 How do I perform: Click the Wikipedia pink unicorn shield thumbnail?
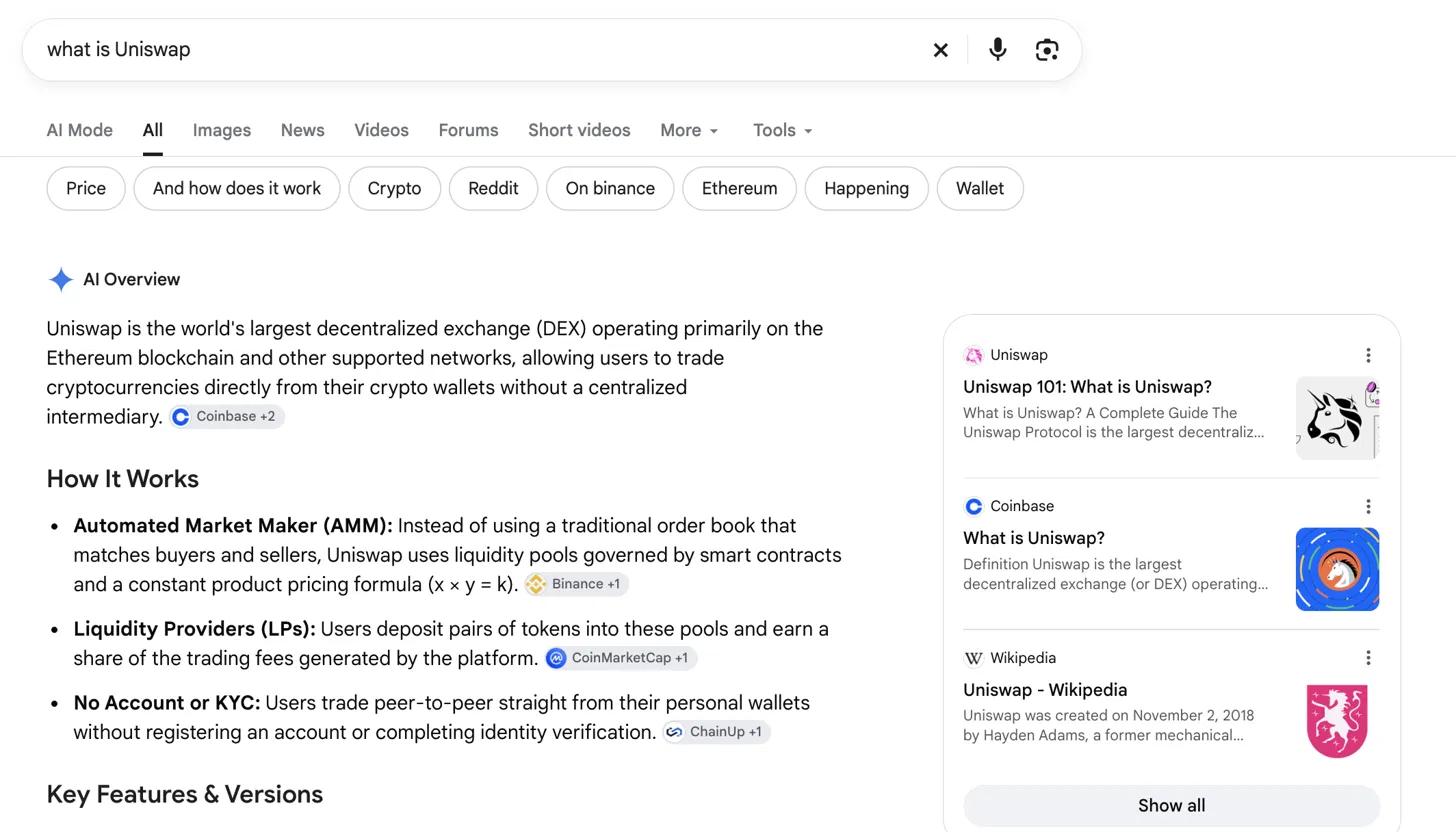point(1338,721)
